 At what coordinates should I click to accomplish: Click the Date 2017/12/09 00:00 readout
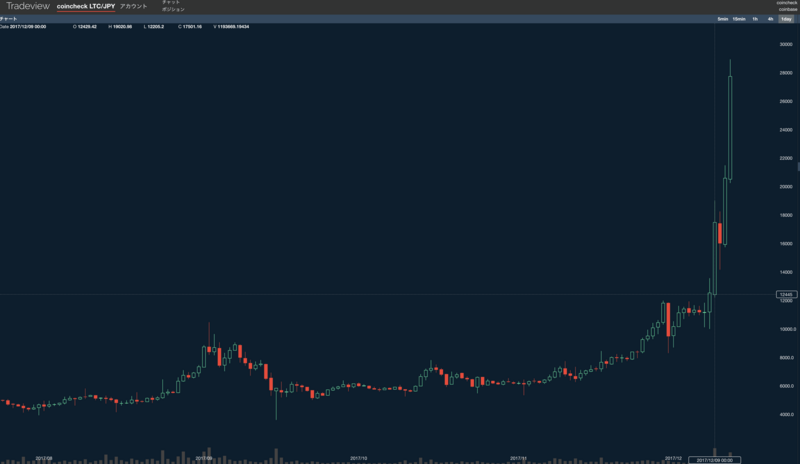click(x=23, y=27)
